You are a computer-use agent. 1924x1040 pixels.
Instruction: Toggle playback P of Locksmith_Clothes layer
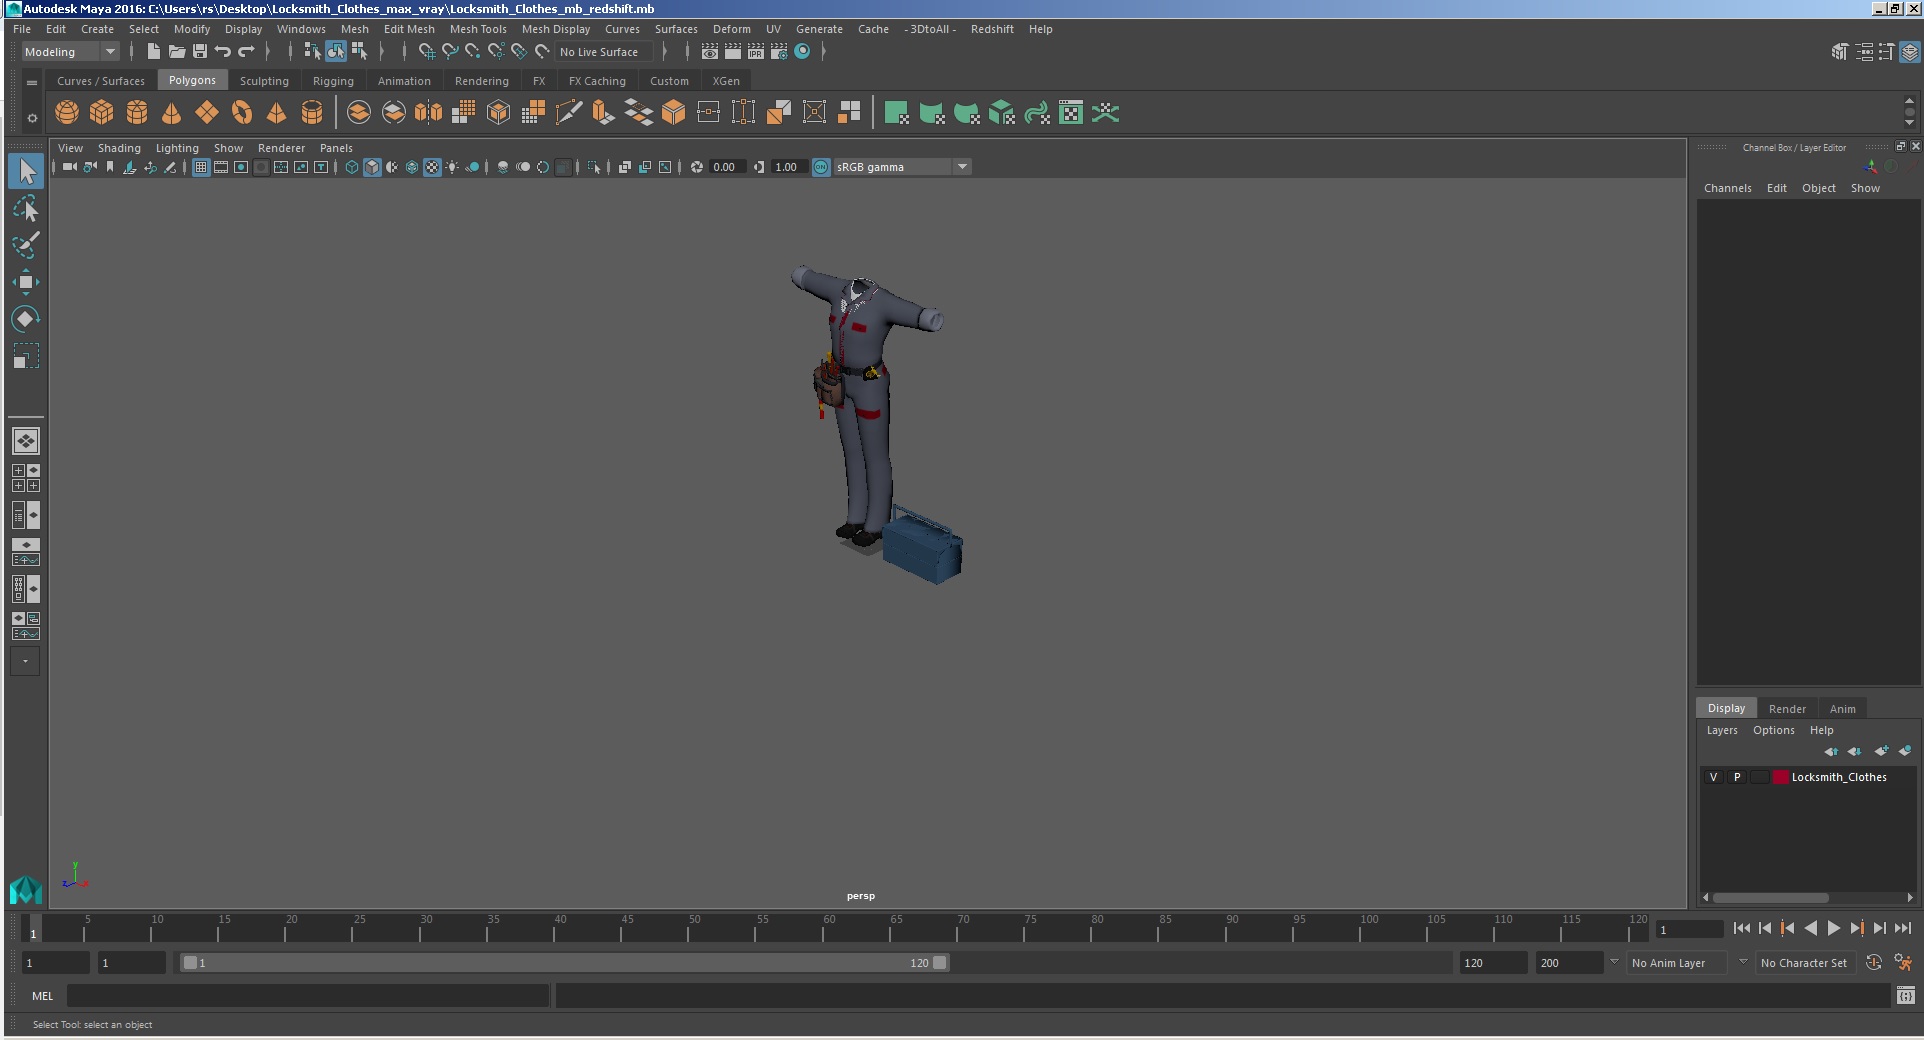1737,777
